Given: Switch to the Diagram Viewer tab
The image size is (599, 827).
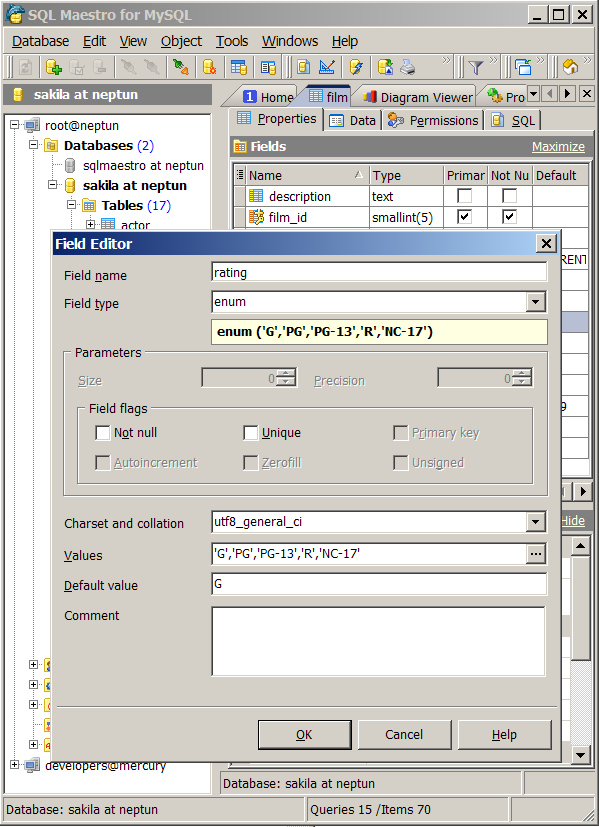Looking at the screenshot, I should point(418,97).
